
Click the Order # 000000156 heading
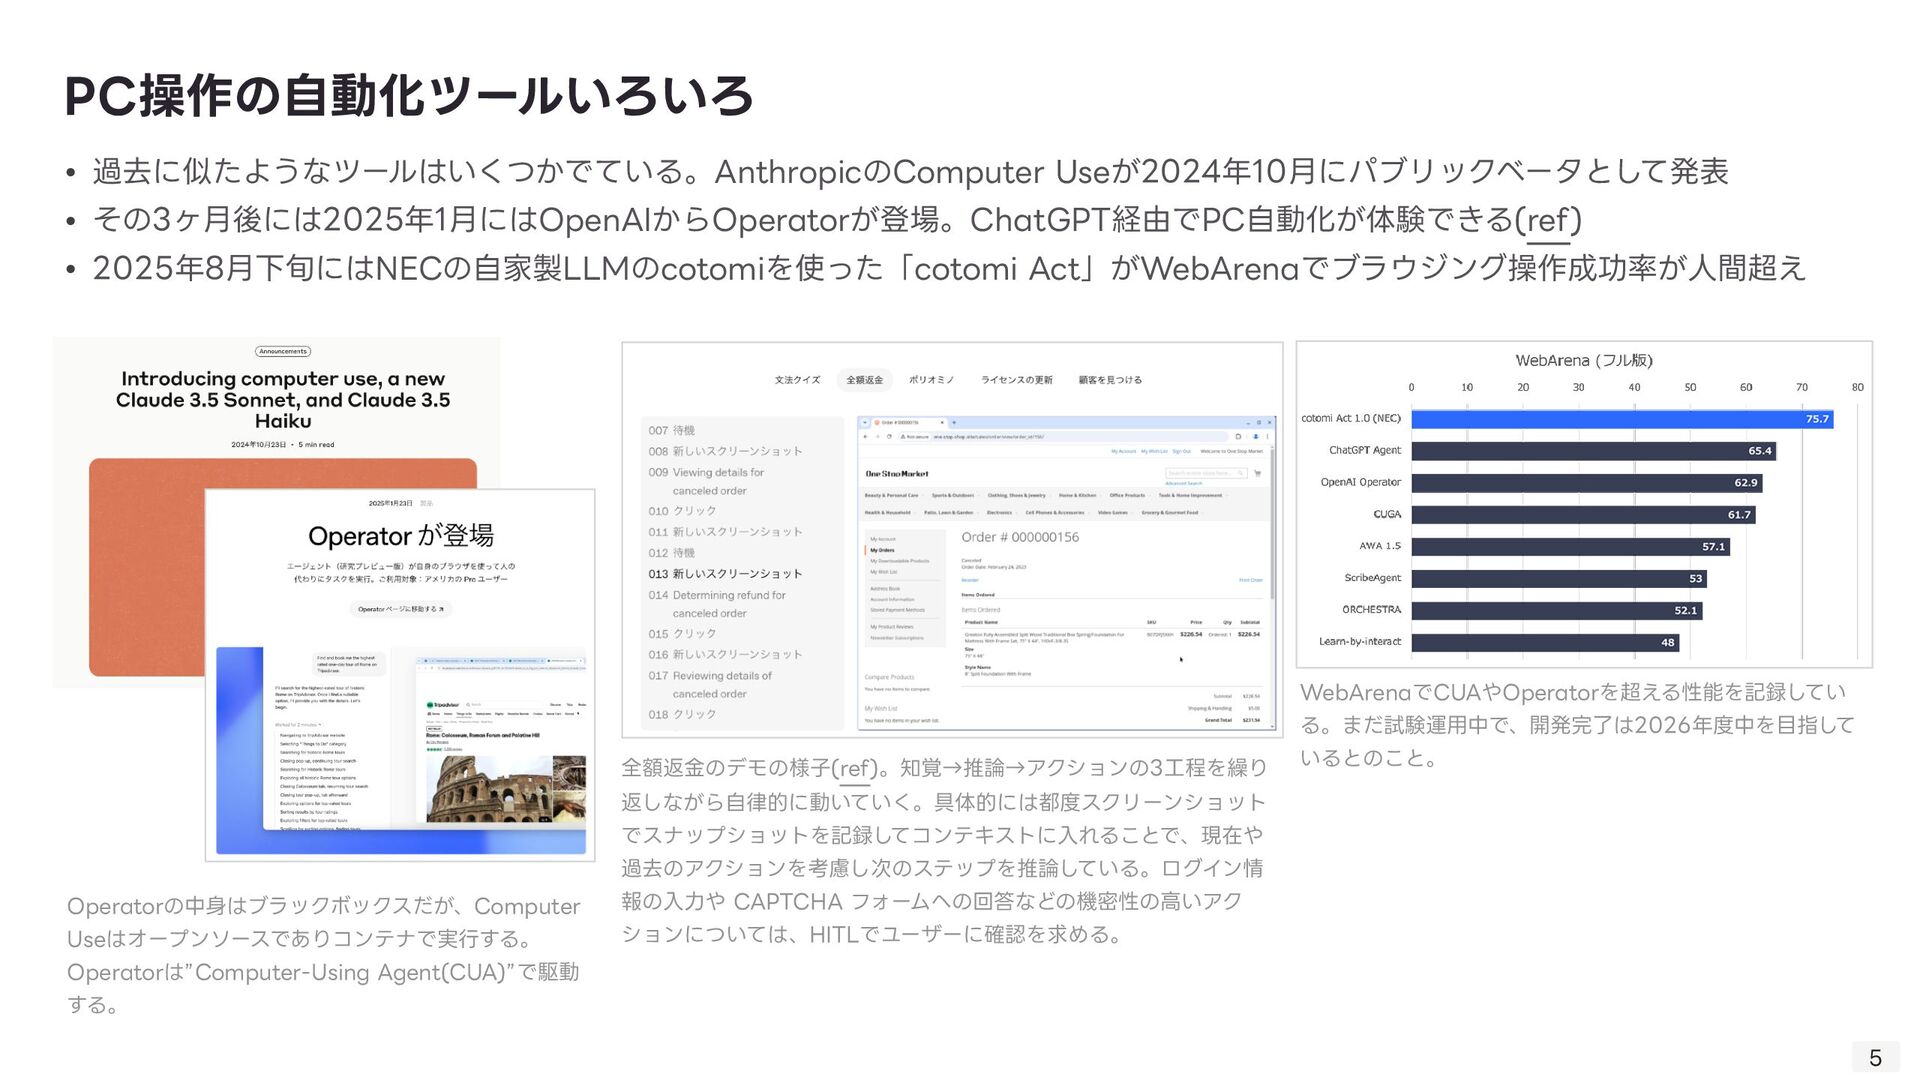pos(1020,537)
